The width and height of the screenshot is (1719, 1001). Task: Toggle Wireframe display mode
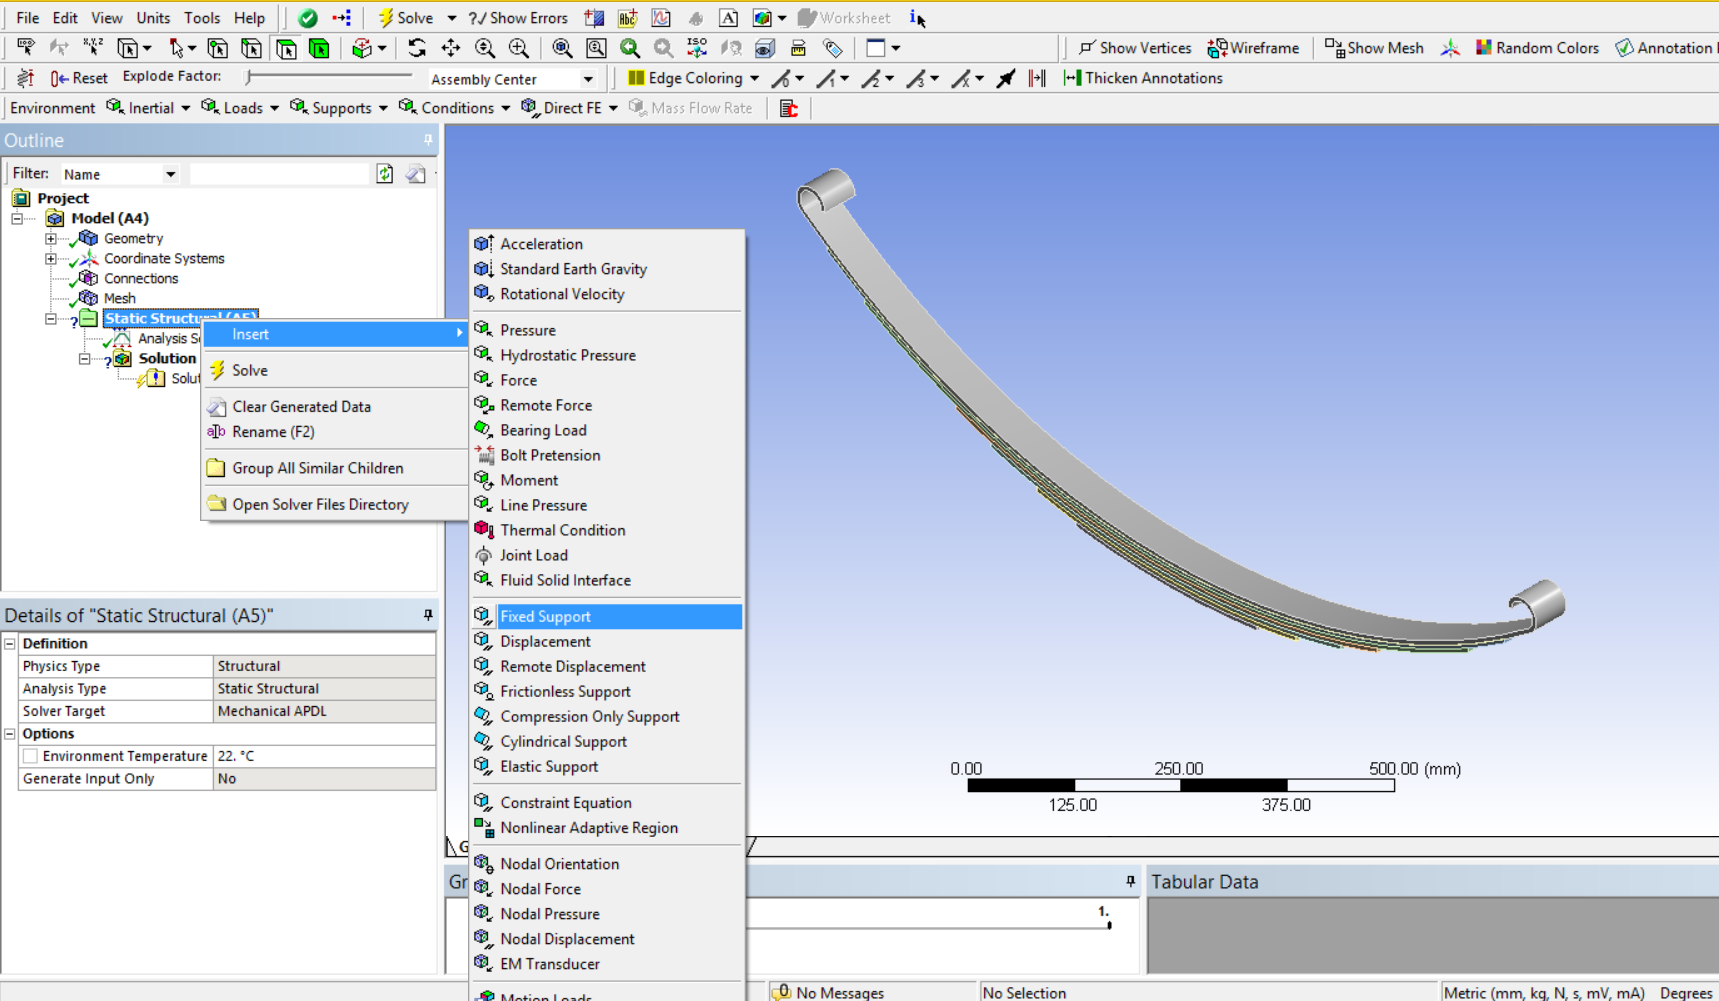1253,48
